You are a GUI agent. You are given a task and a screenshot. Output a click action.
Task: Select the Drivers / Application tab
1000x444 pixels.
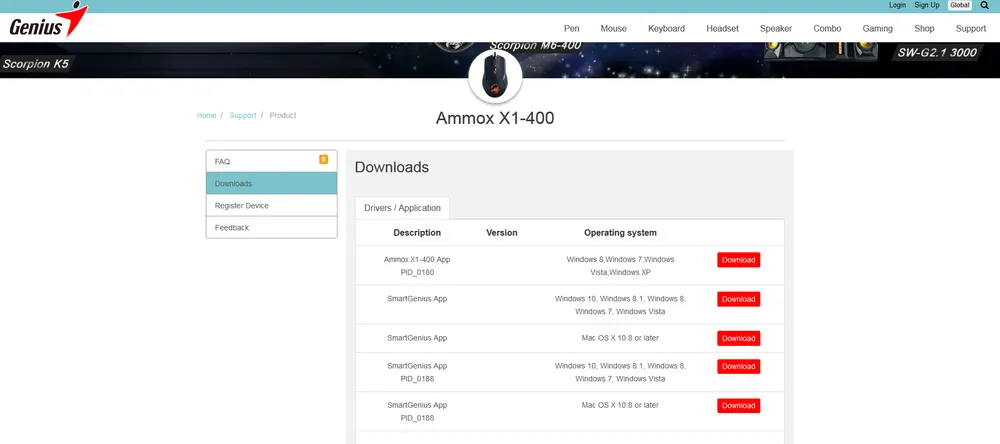(402, 208)
